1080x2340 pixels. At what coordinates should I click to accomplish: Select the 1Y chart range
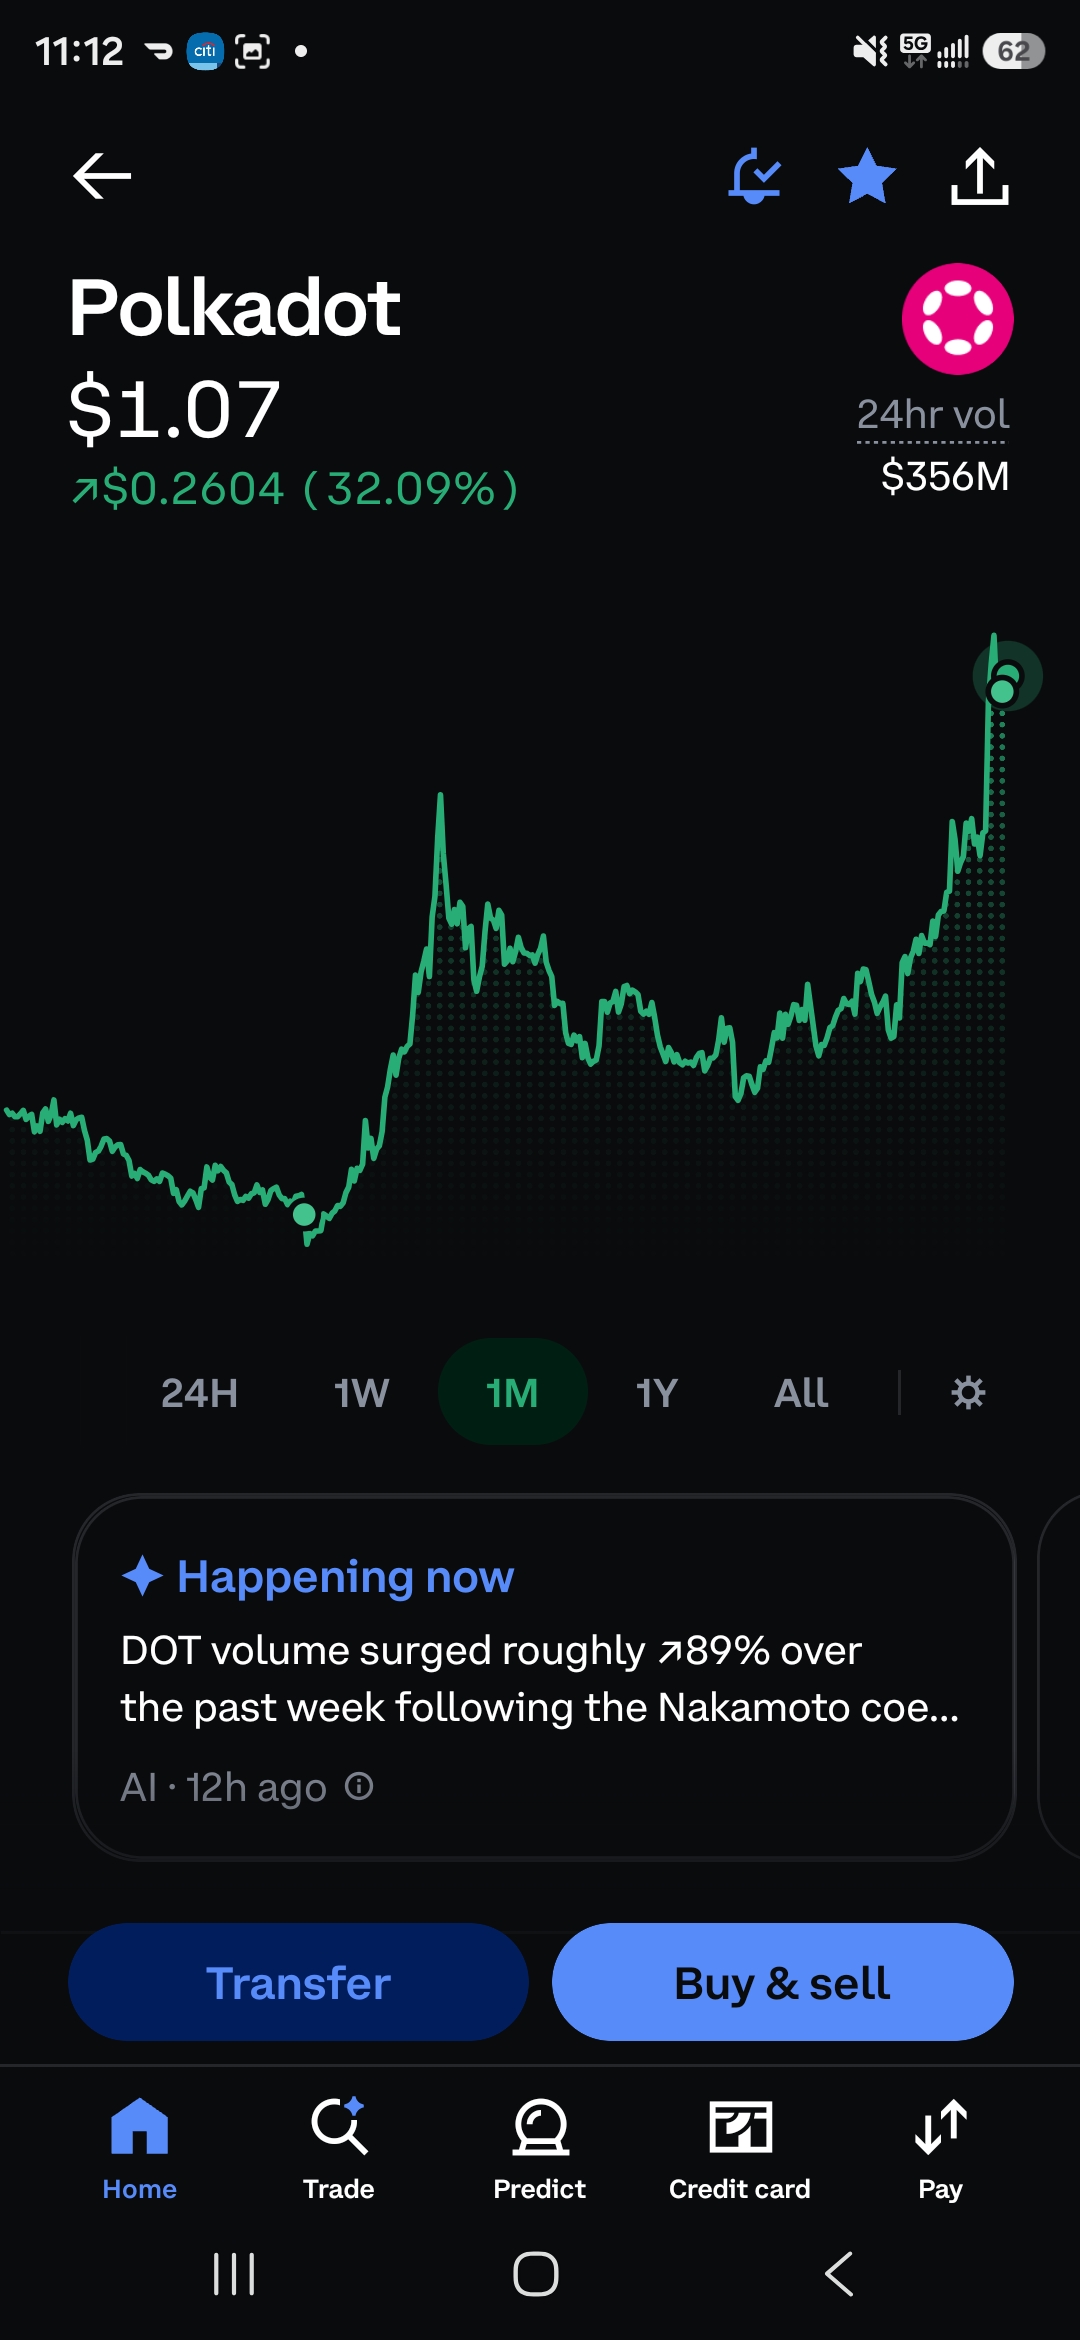pos(657,1392)
